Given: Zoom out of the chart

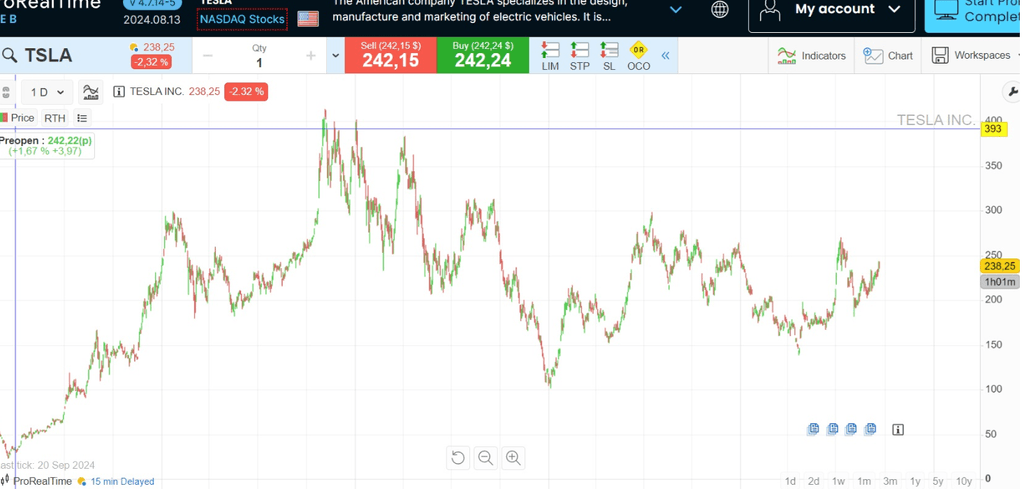Looking at the screenshot, I should point(485,458).
